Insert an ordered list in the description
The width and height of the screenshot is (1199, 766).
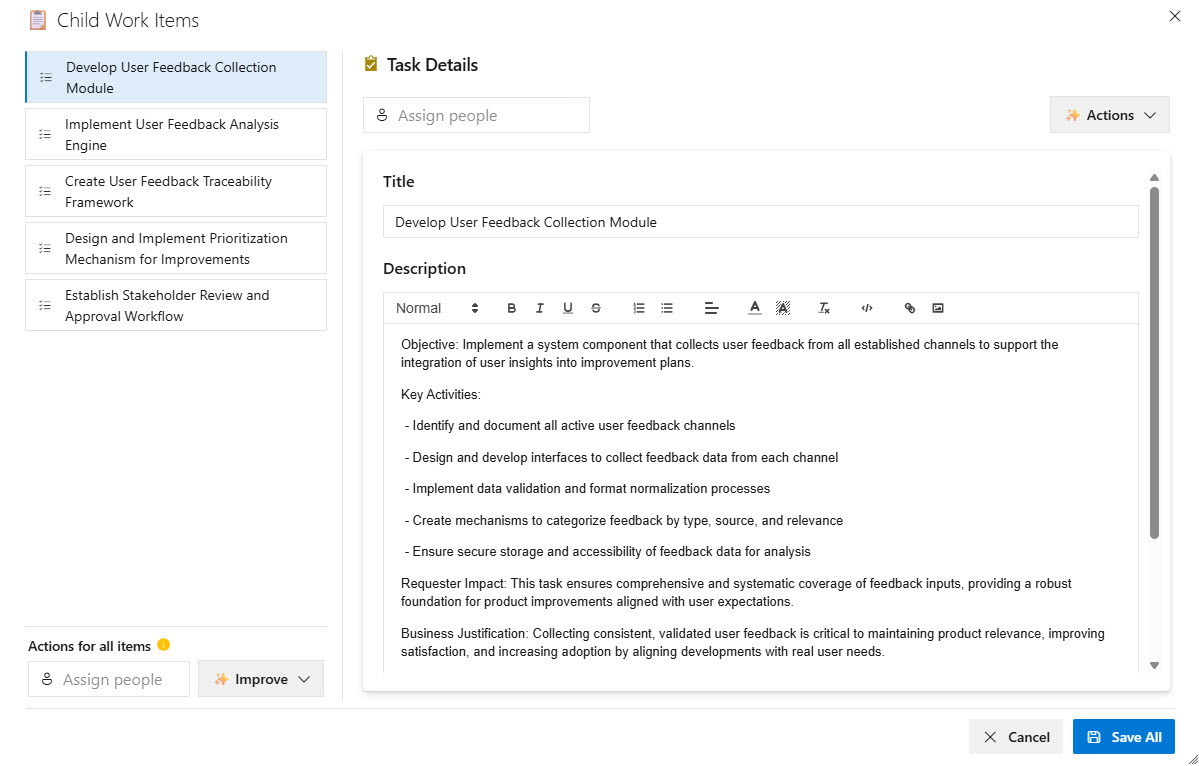pos(639,308)
